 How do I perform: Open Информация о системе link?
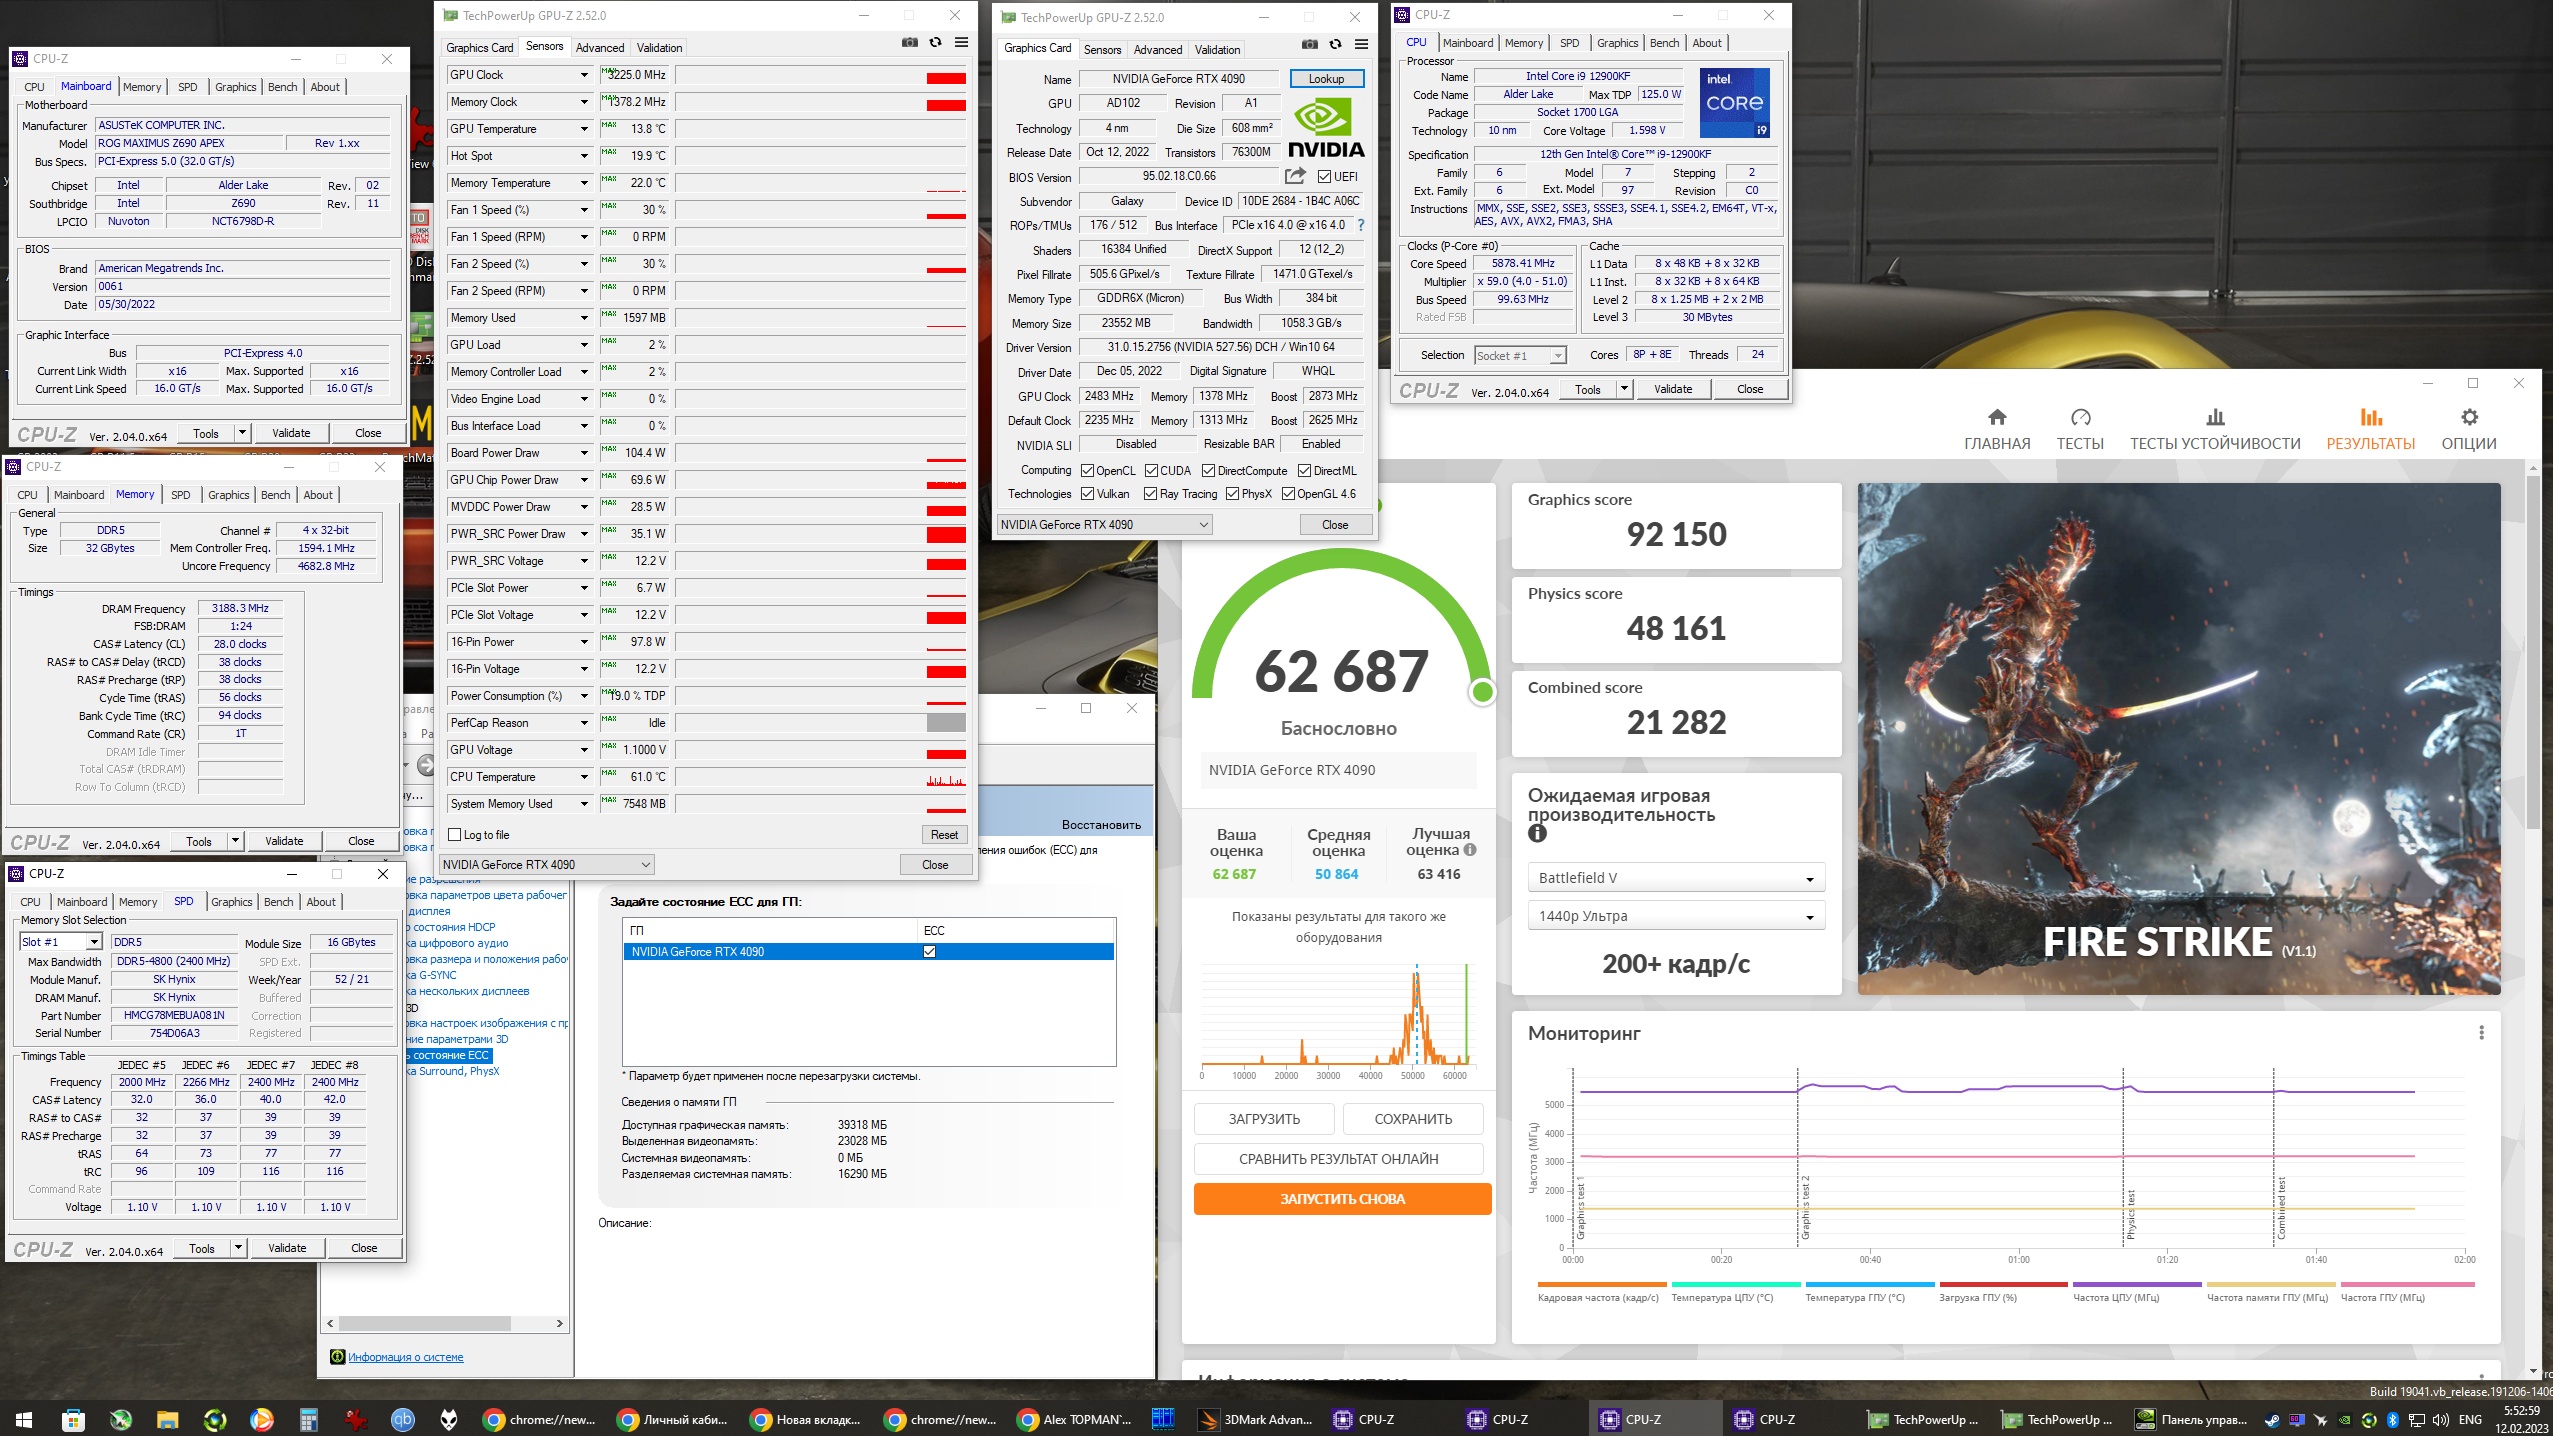405,1357
